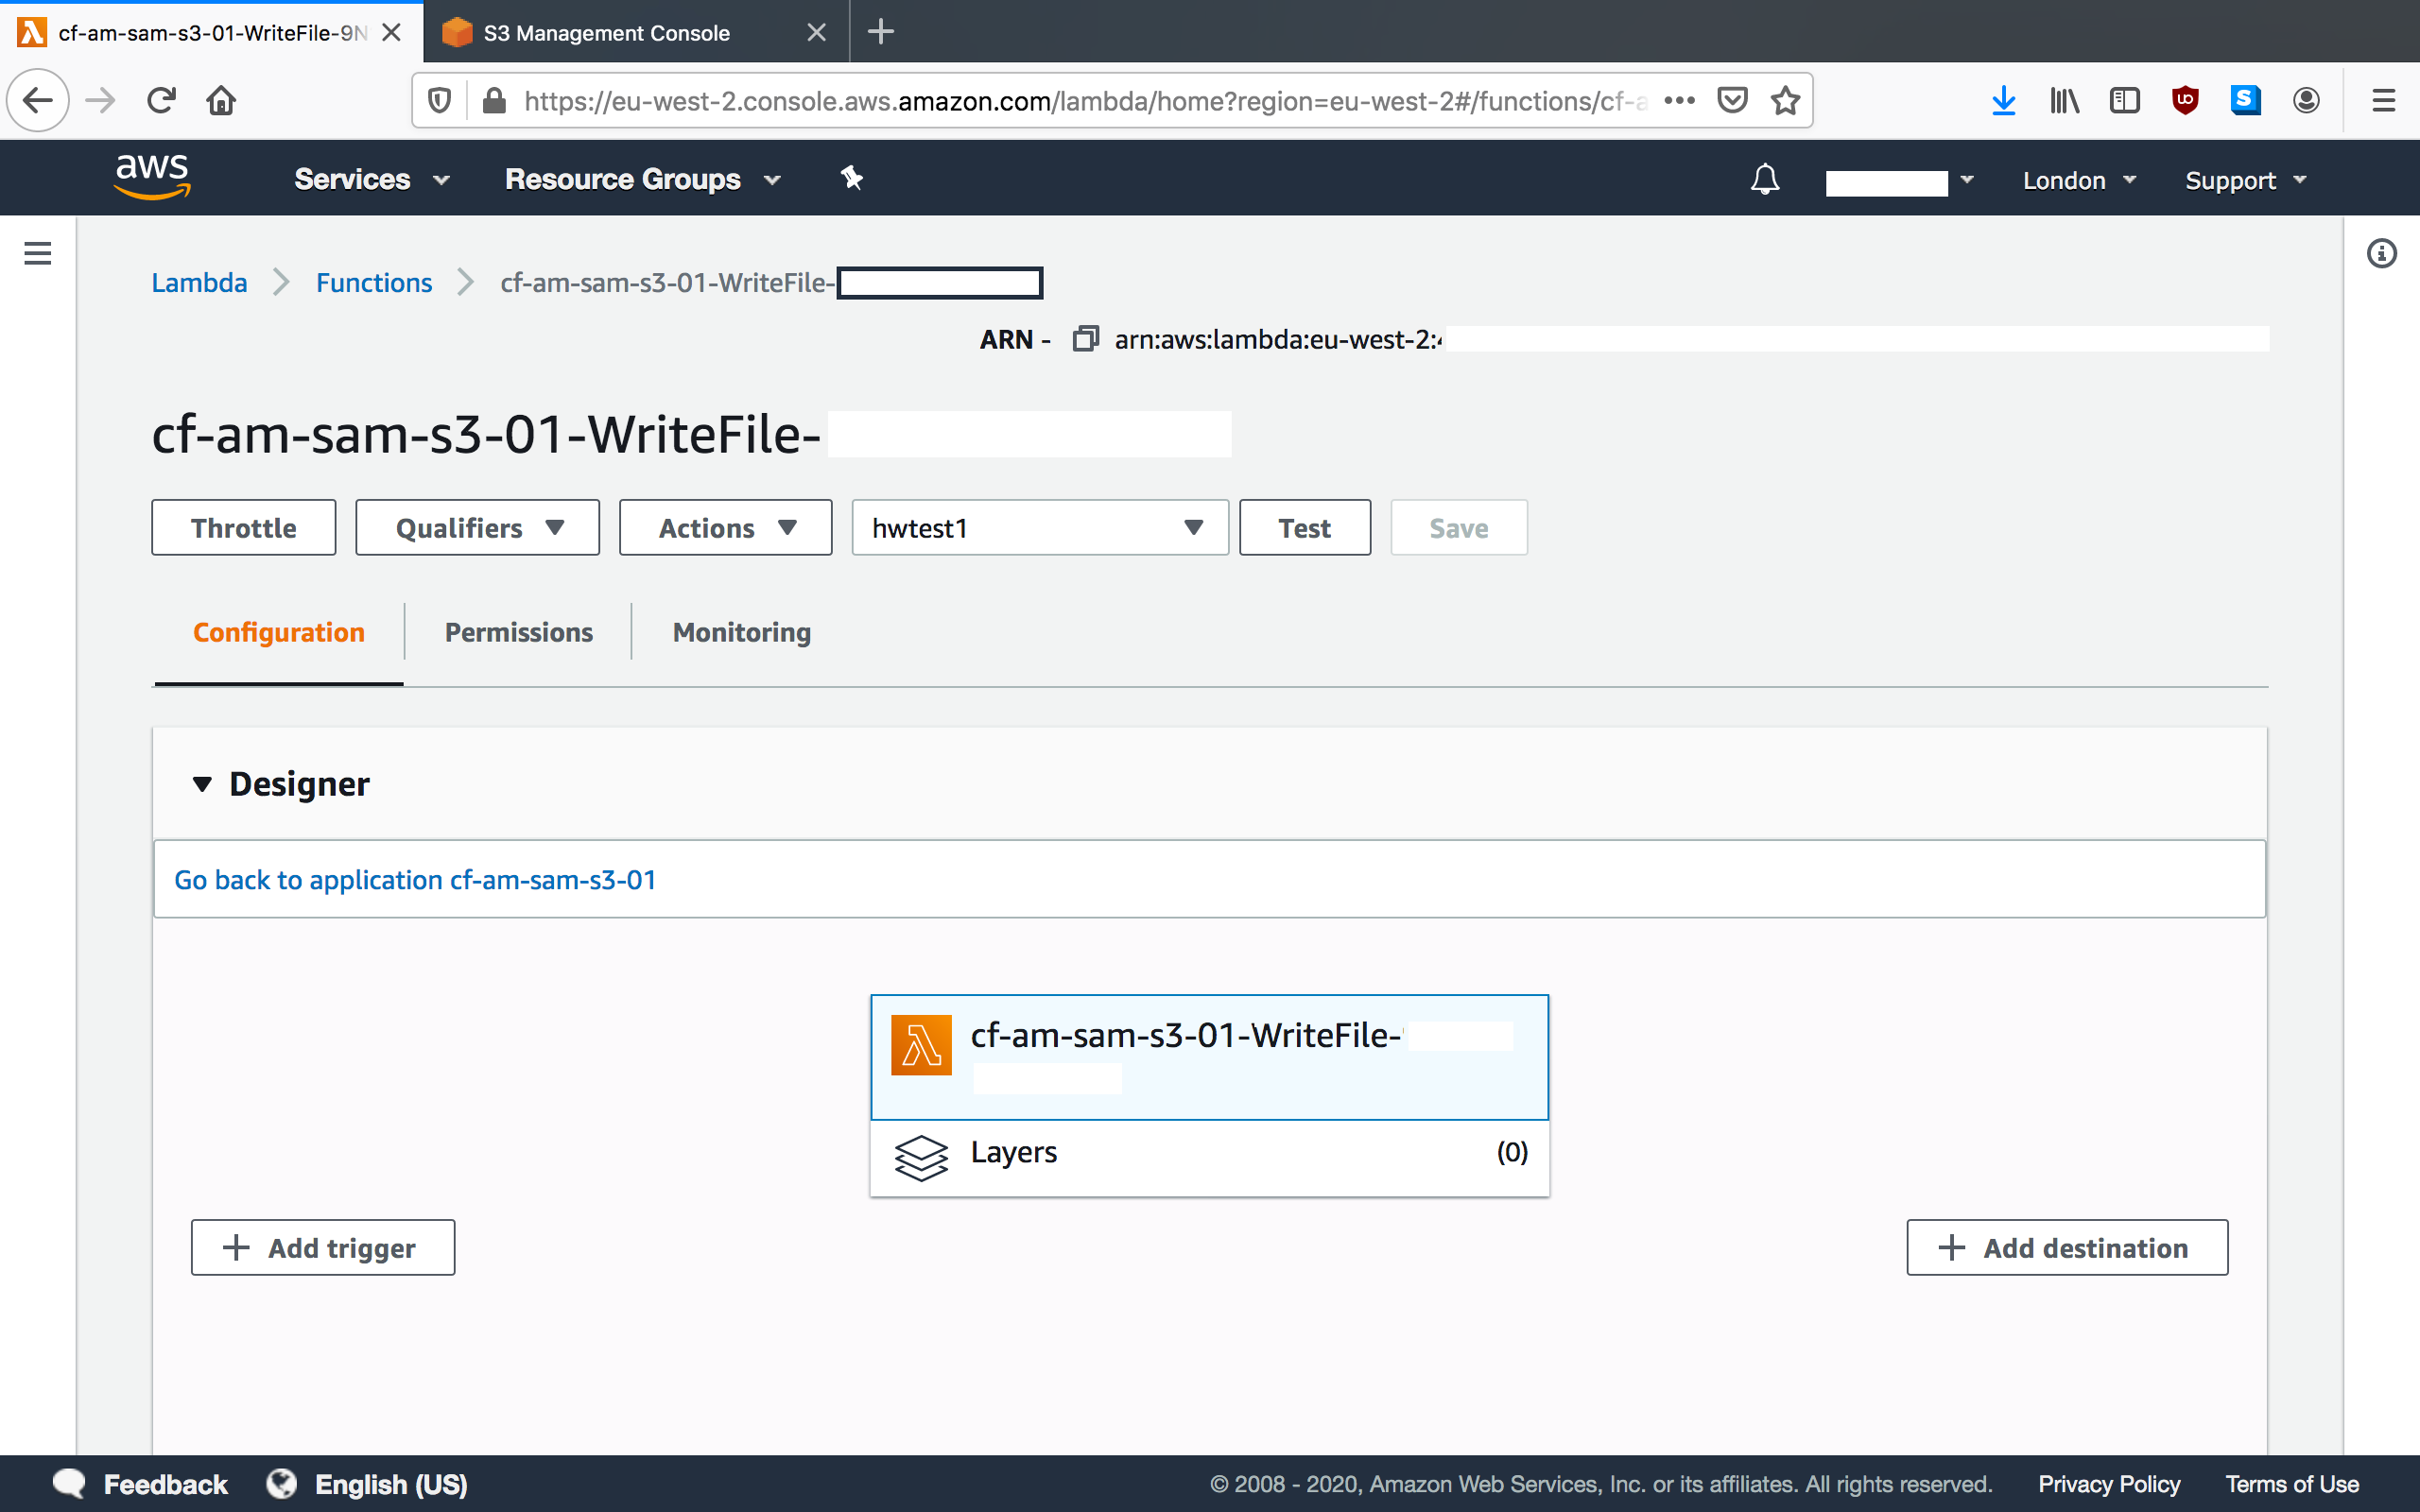2420x1512 pixels.
Task: Copy the function ARN using copy icon
Action: (x=1085, y=338)
